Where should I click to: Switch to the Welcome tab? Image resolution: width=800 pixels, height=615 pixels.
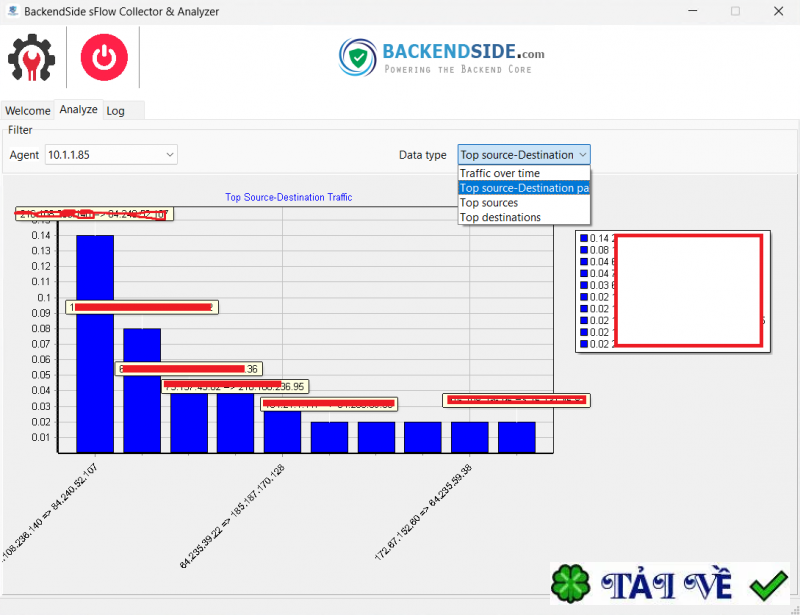28,110
